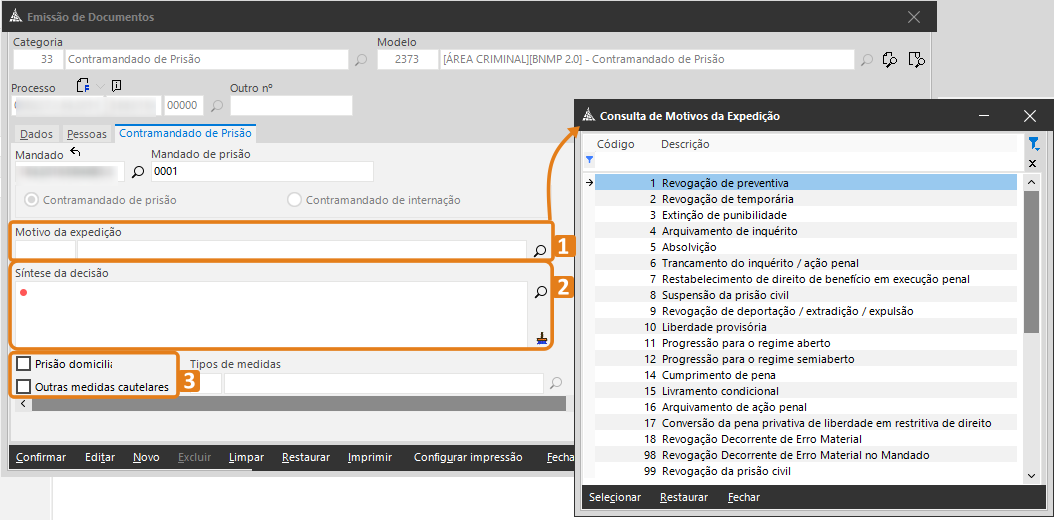Close the Emissão de Documentos window
This screenshot has width=1054, height=520.
point(914,17)
